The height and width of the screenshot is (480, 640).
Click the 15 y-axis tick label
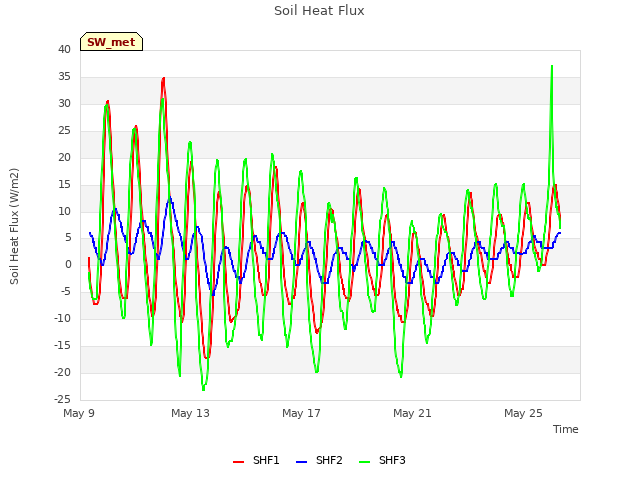[x=64, y=184]
